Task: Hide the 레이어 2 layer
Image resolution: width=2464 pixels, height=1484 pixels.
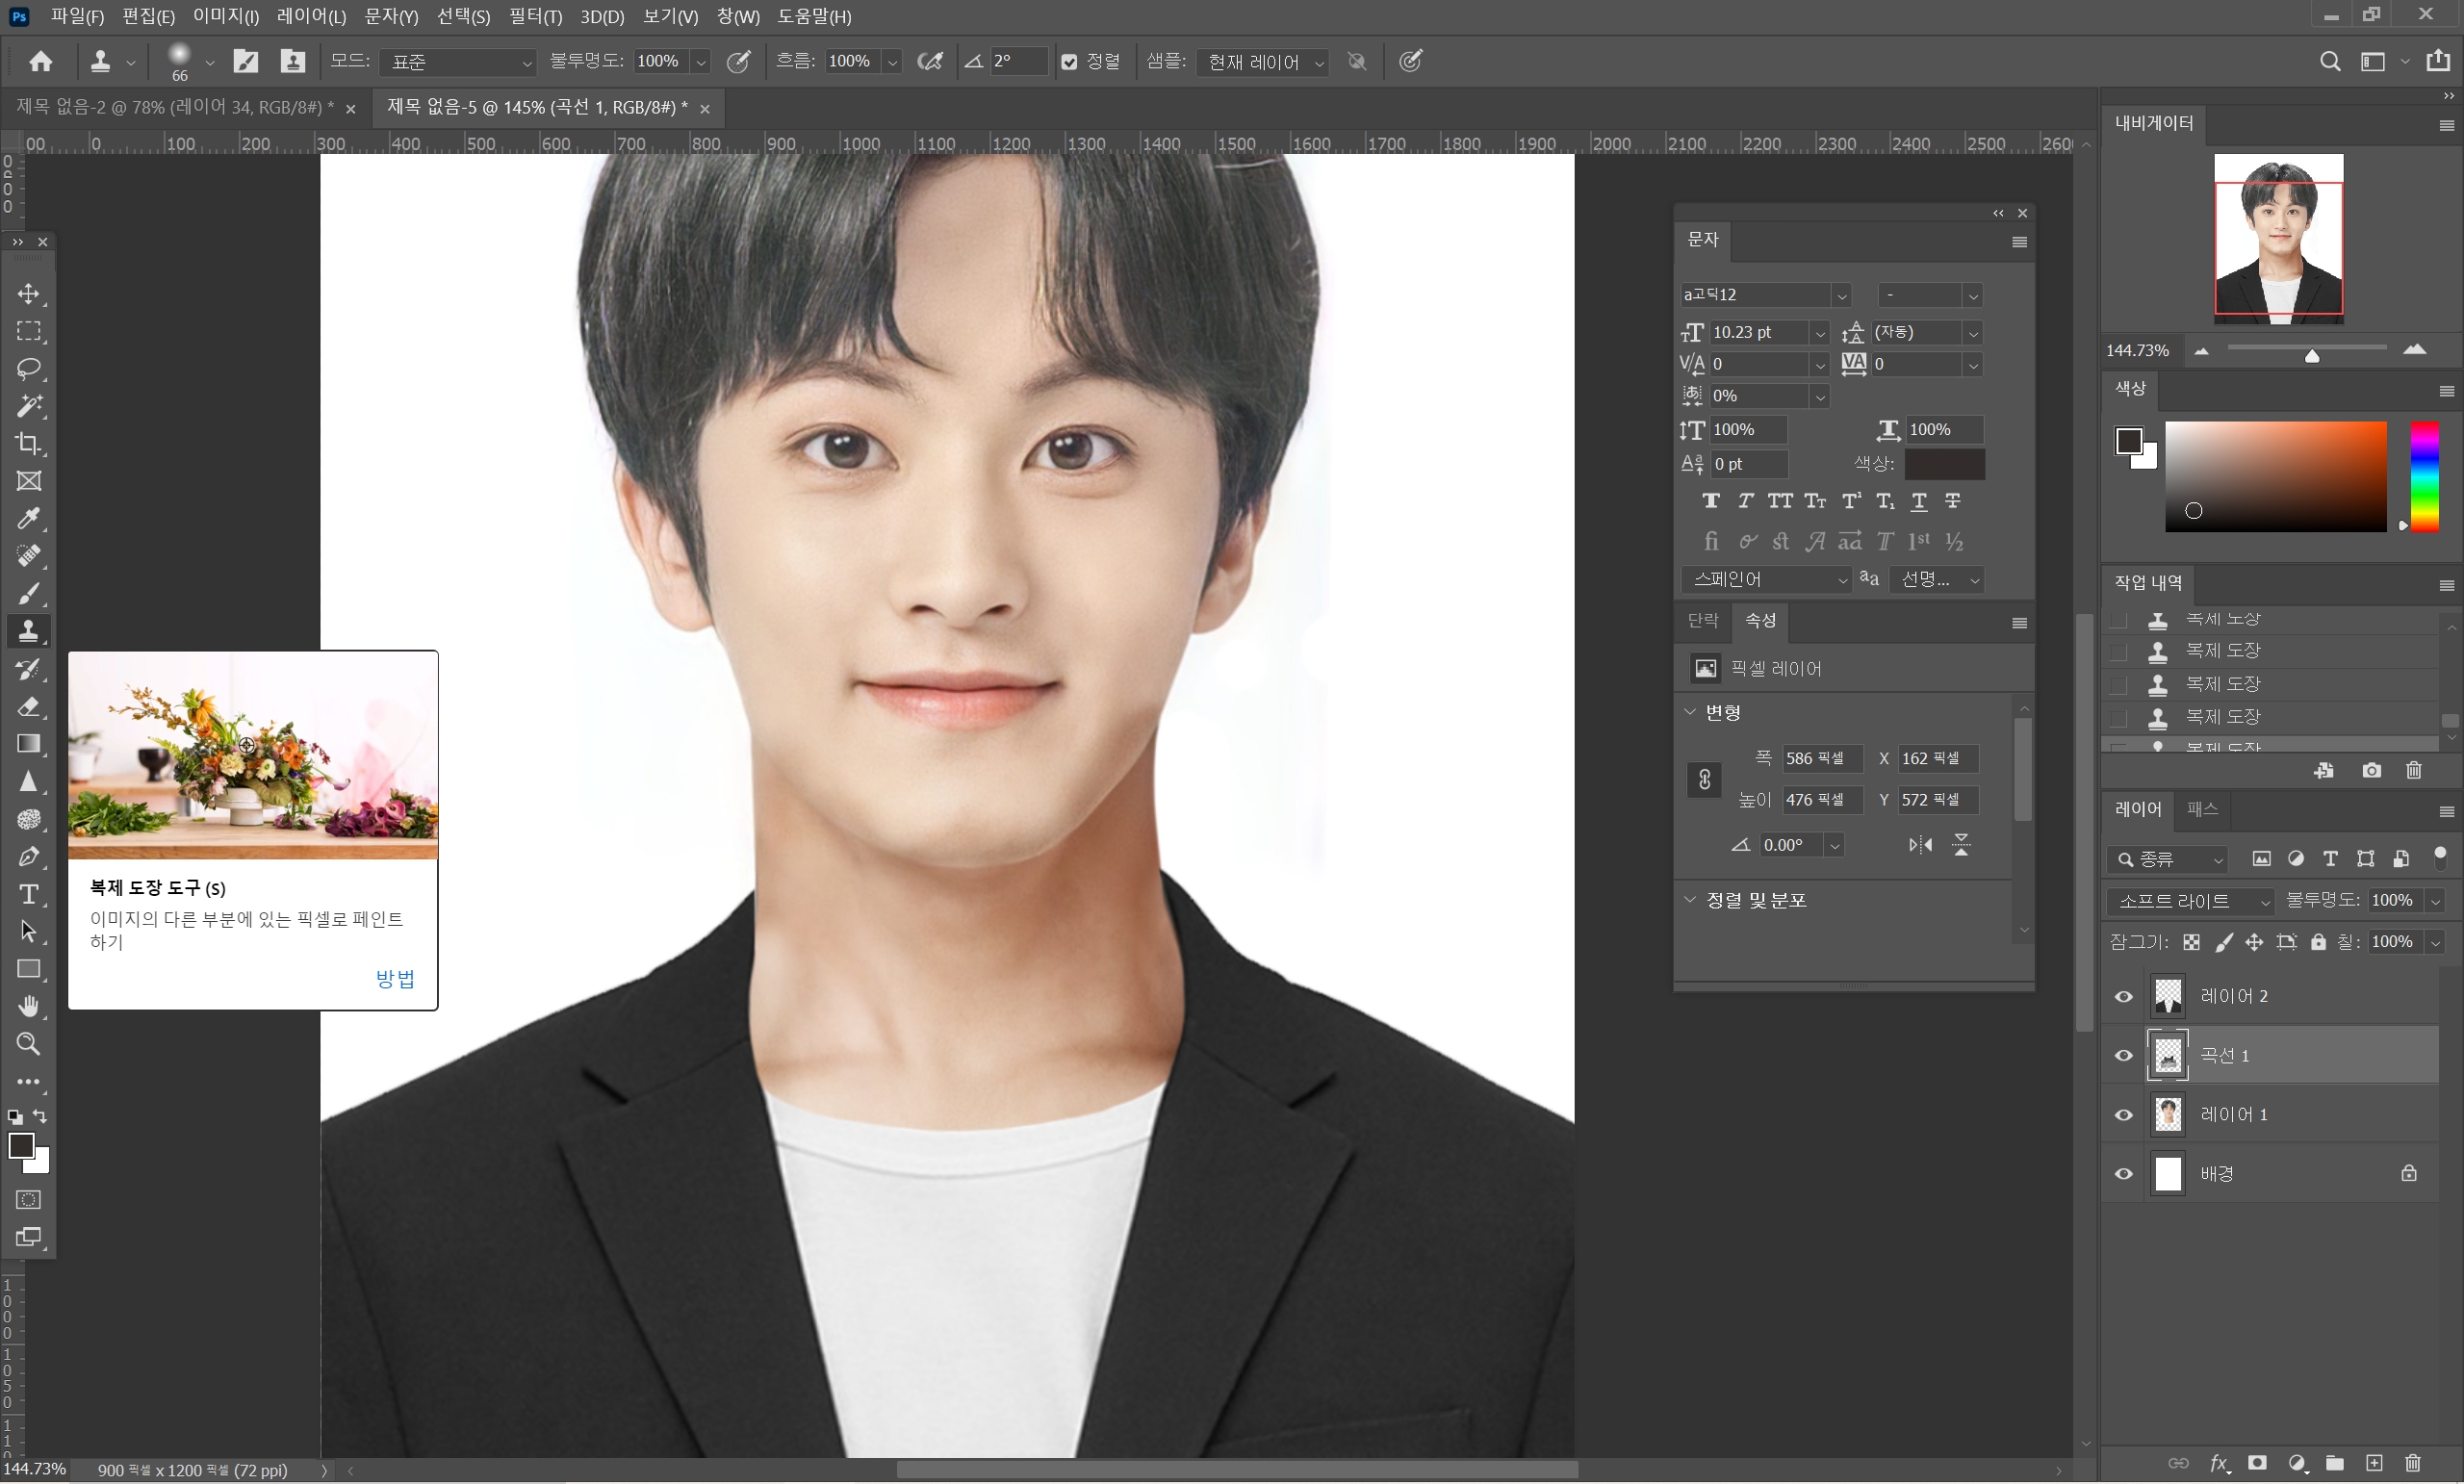Action: click(x=2123, y=997)
